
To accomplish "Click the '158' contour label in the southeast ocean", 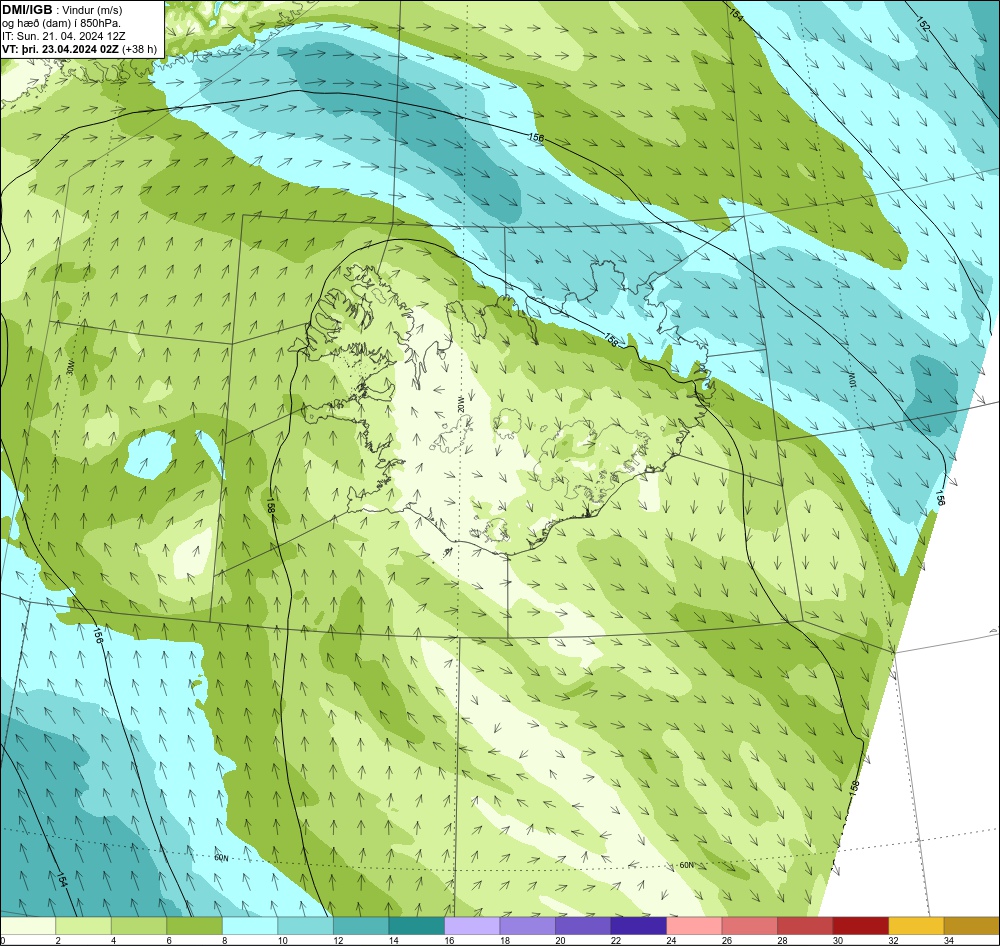I will [855, 788].
